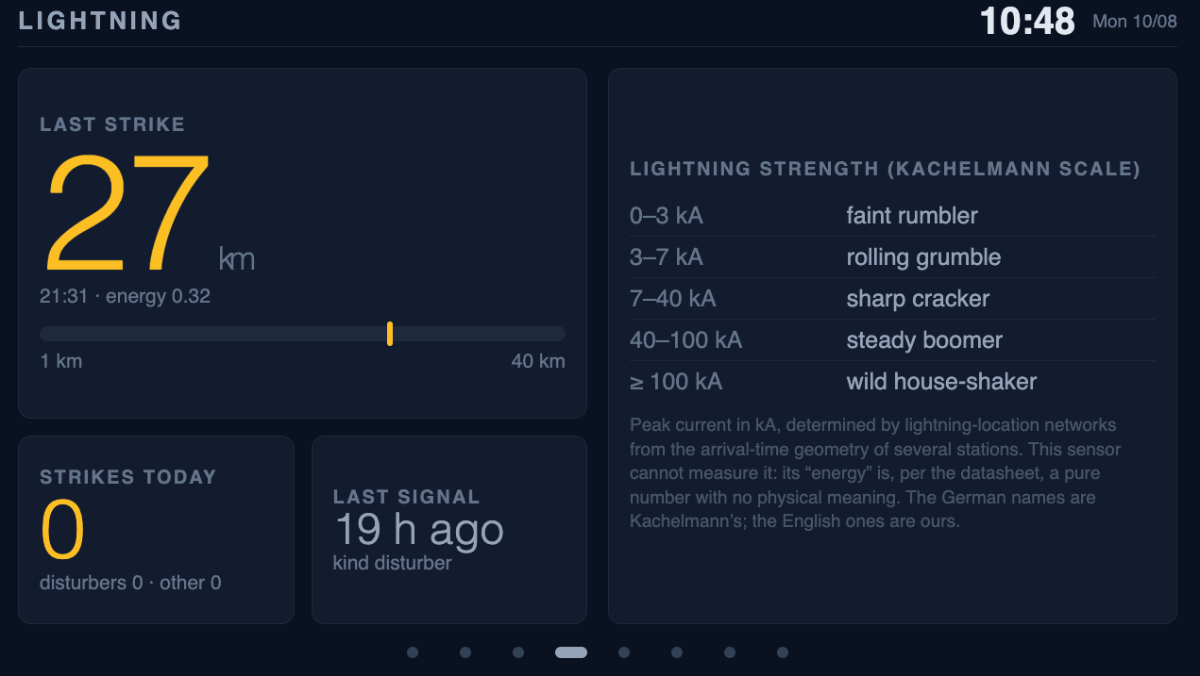The height and width of the screenshot is (676, 1200).
Task: Click the 10:48 clock display
Action: 1027,21
